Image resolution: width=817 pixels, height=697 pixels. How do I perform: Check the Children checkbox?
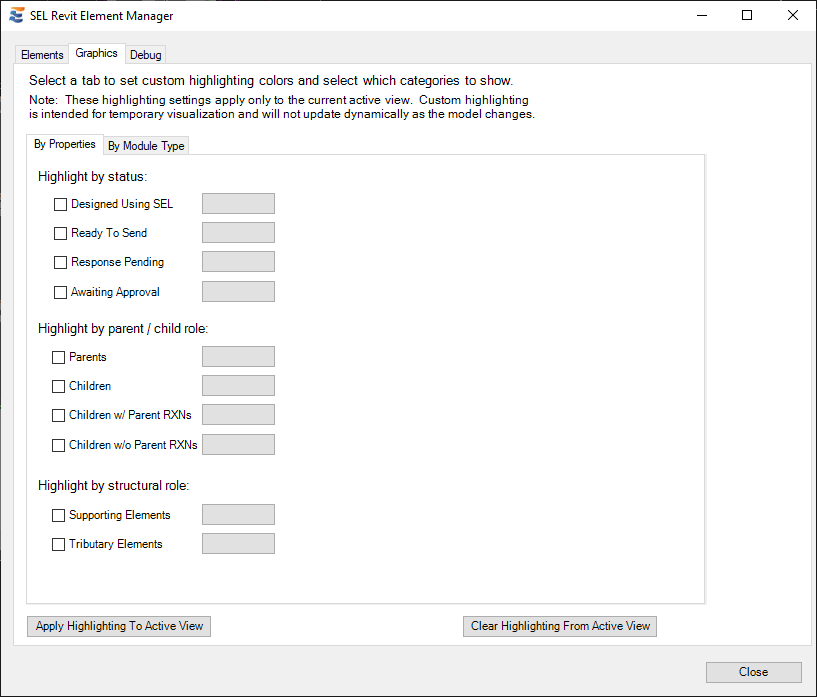[x=58, y=386]
